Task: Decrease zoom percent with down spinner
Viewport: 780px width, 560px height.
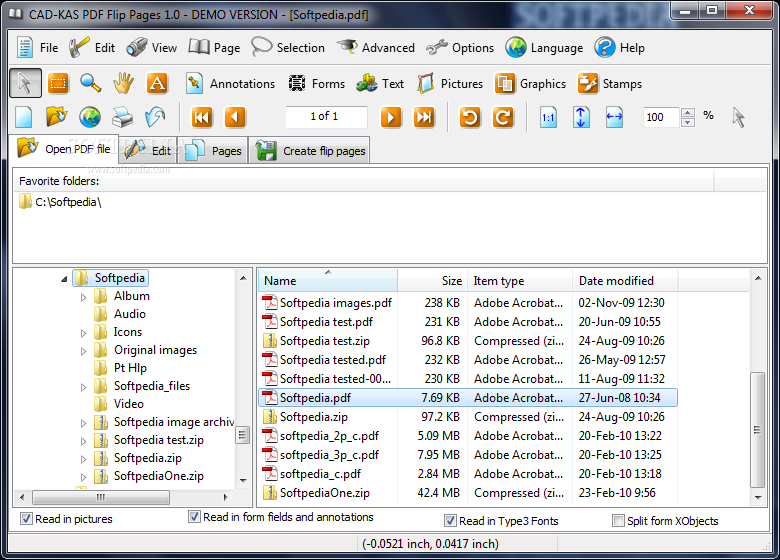Action: 688,122
